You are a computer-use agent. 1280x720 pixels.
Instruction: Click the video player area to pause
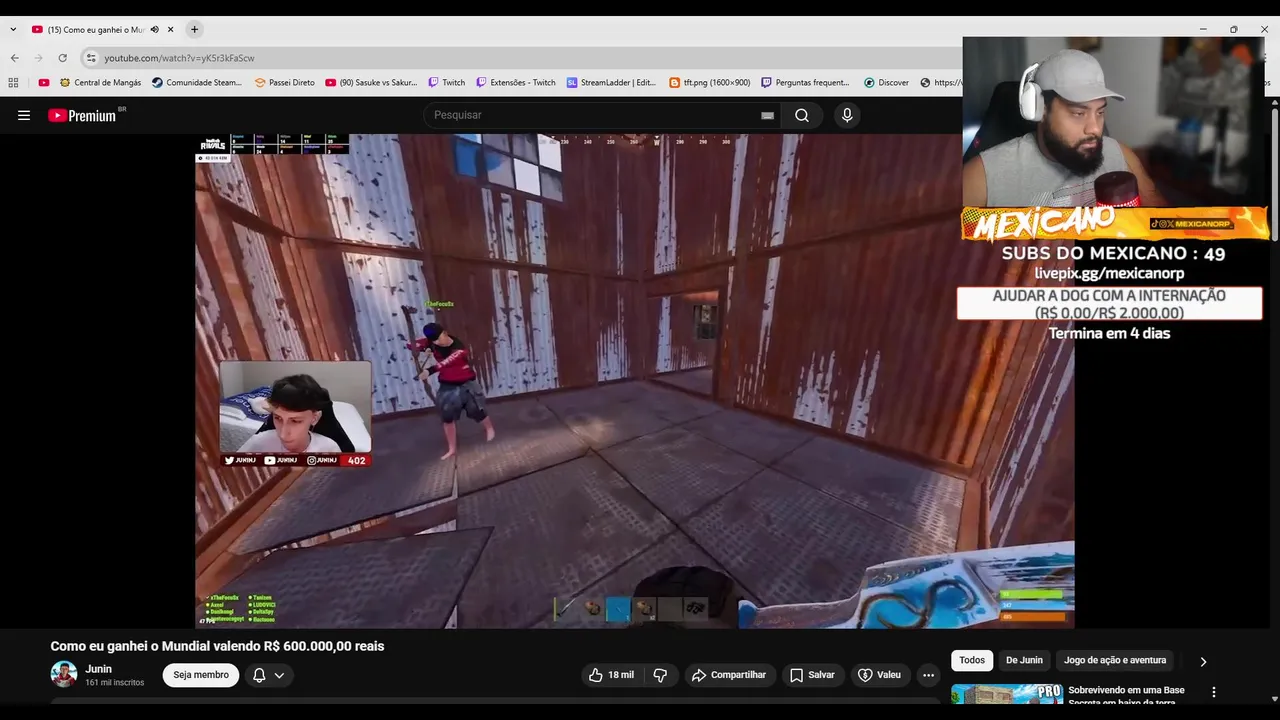click(635, 381)
